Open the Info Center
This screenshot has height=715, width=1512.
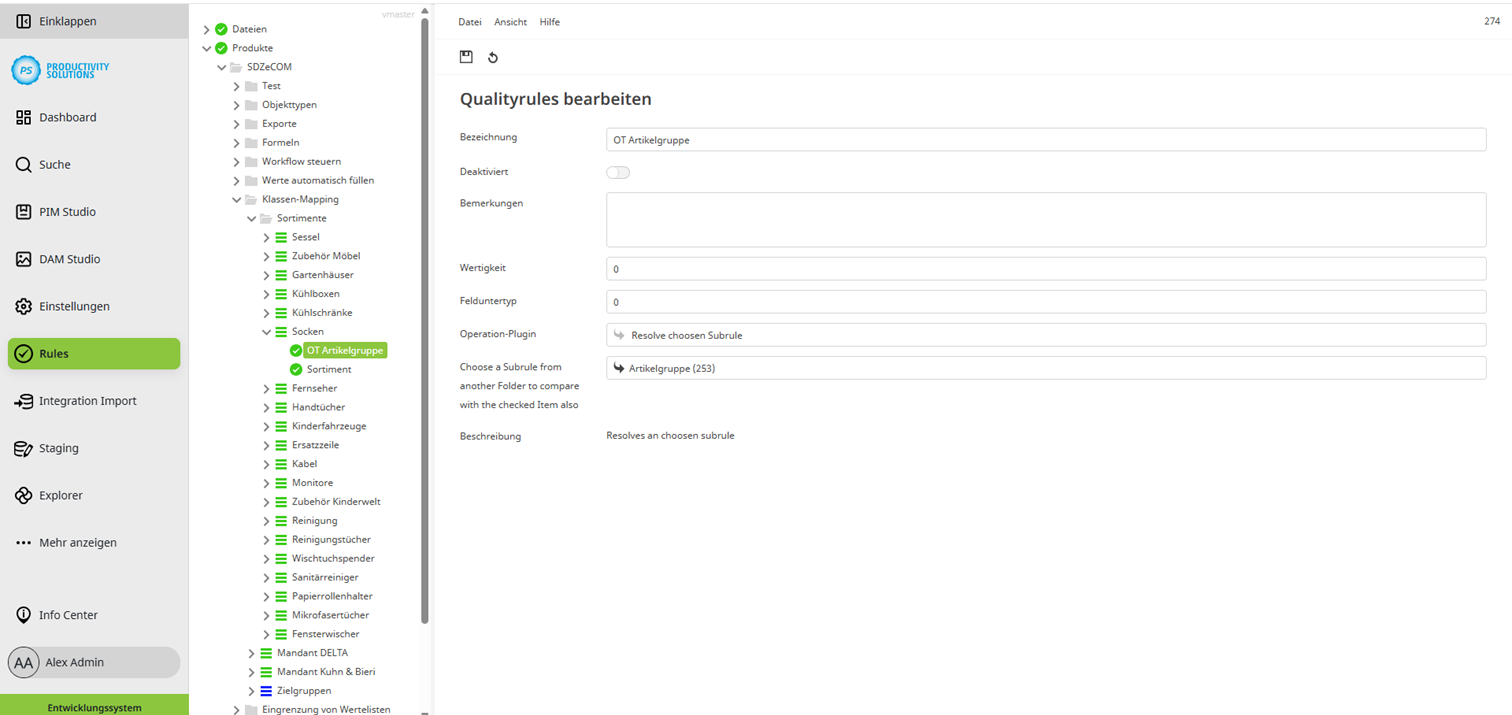click(70, 614)
